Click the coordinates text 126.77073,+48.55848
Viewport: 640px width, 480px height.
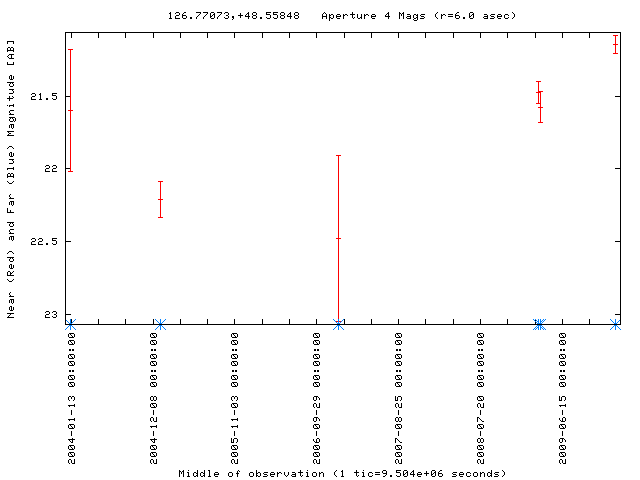(x=233, y=16)
